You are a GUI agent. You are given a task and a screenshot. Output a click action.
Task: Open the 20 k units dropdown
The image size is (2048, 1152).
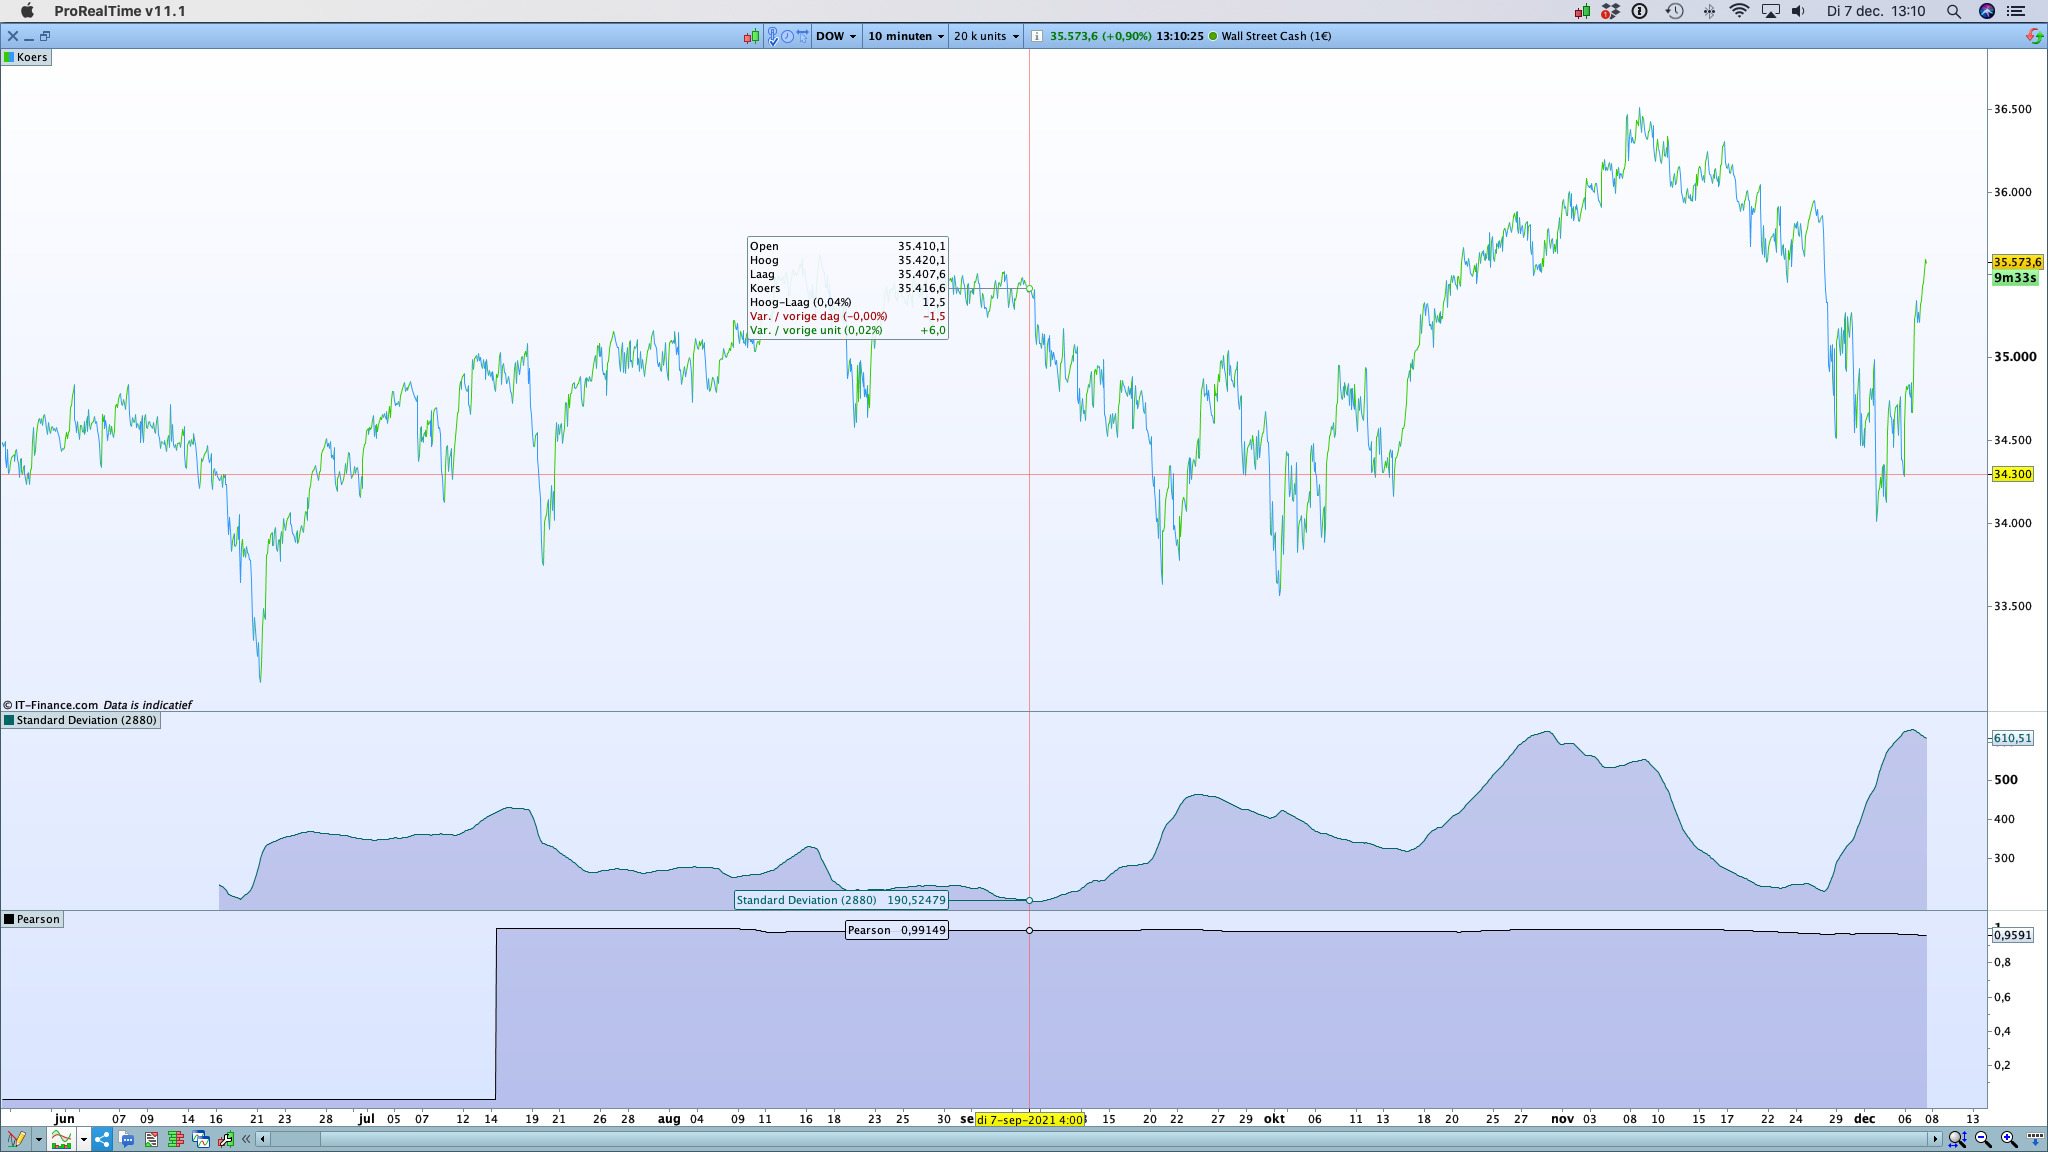(x=986, y=36)
